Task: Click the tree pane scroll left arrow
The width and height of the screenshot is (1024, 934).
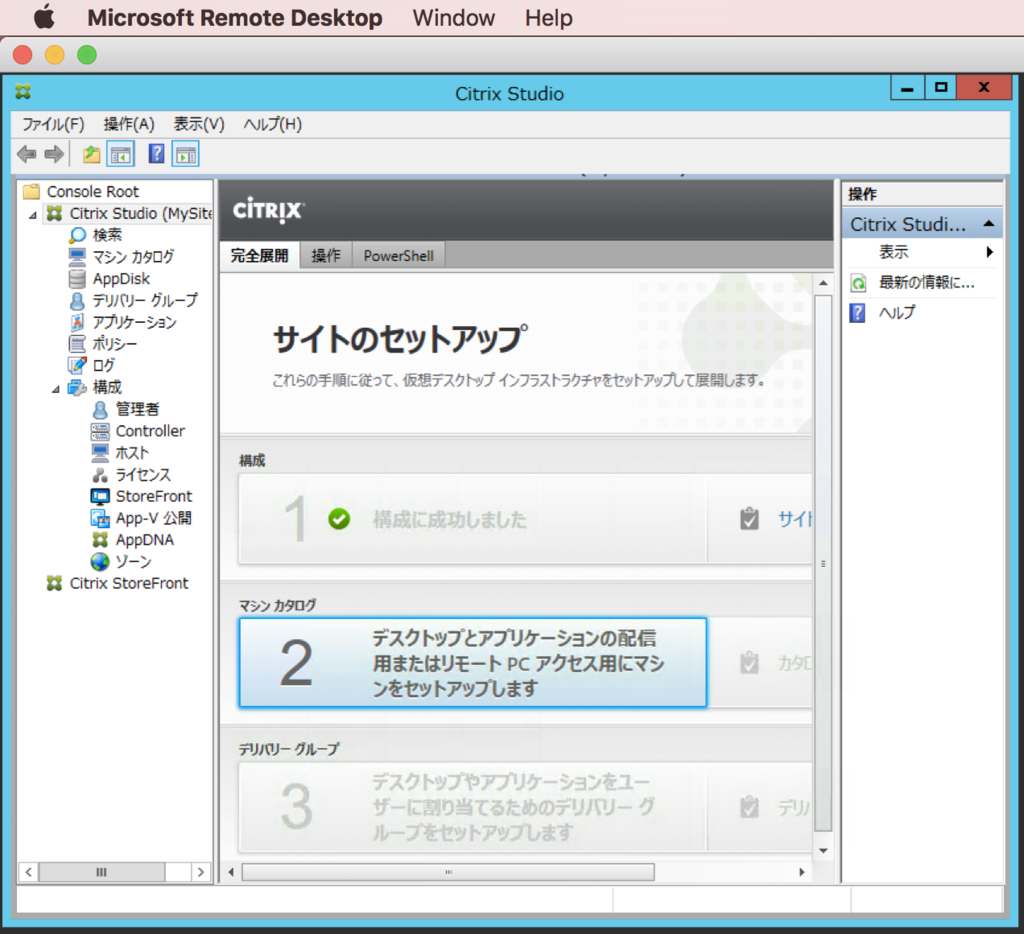Action: [x=28, y=872]
